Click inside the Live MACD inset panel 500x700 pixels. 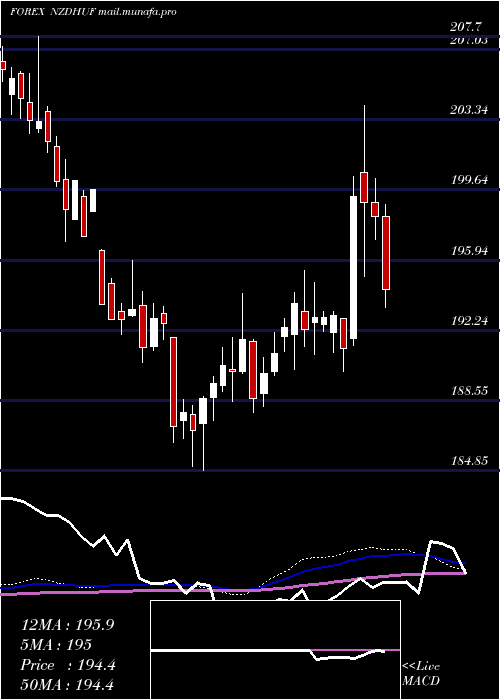(275, 650)
